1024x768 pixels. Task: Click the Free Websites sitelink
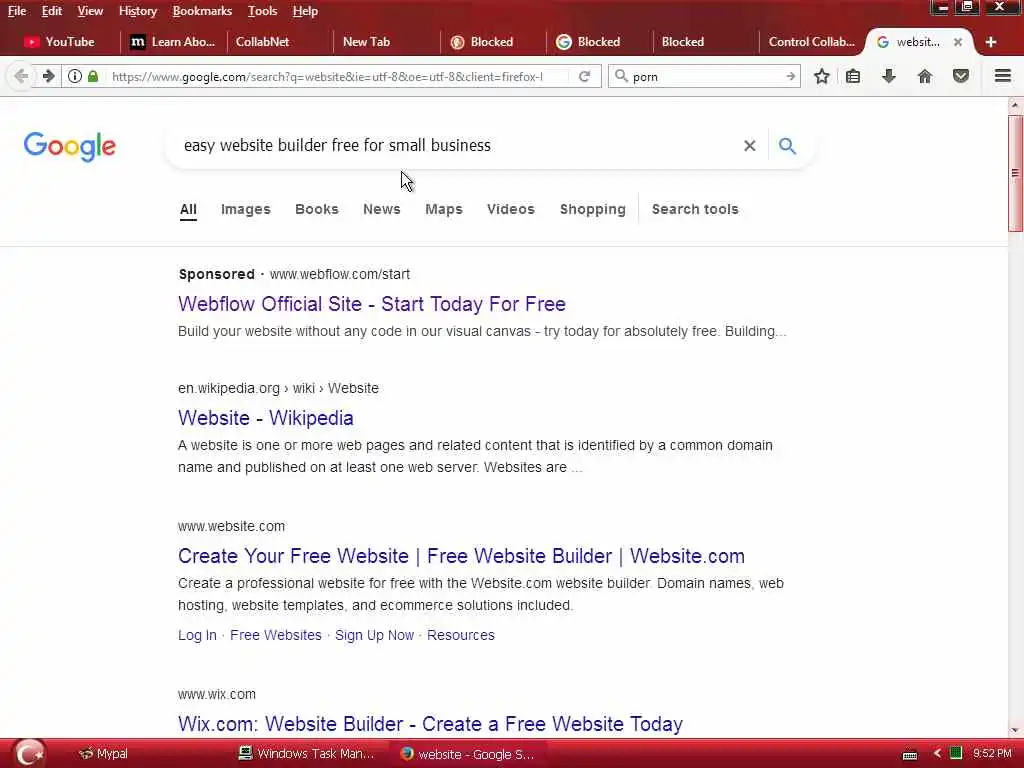(276, 635)
